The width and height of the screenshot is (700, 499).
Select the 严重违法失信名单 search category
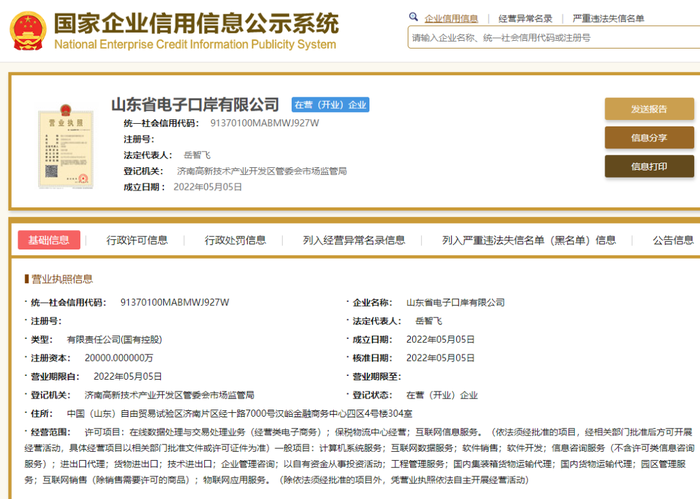pyautogui.click(x=608, y=18)
